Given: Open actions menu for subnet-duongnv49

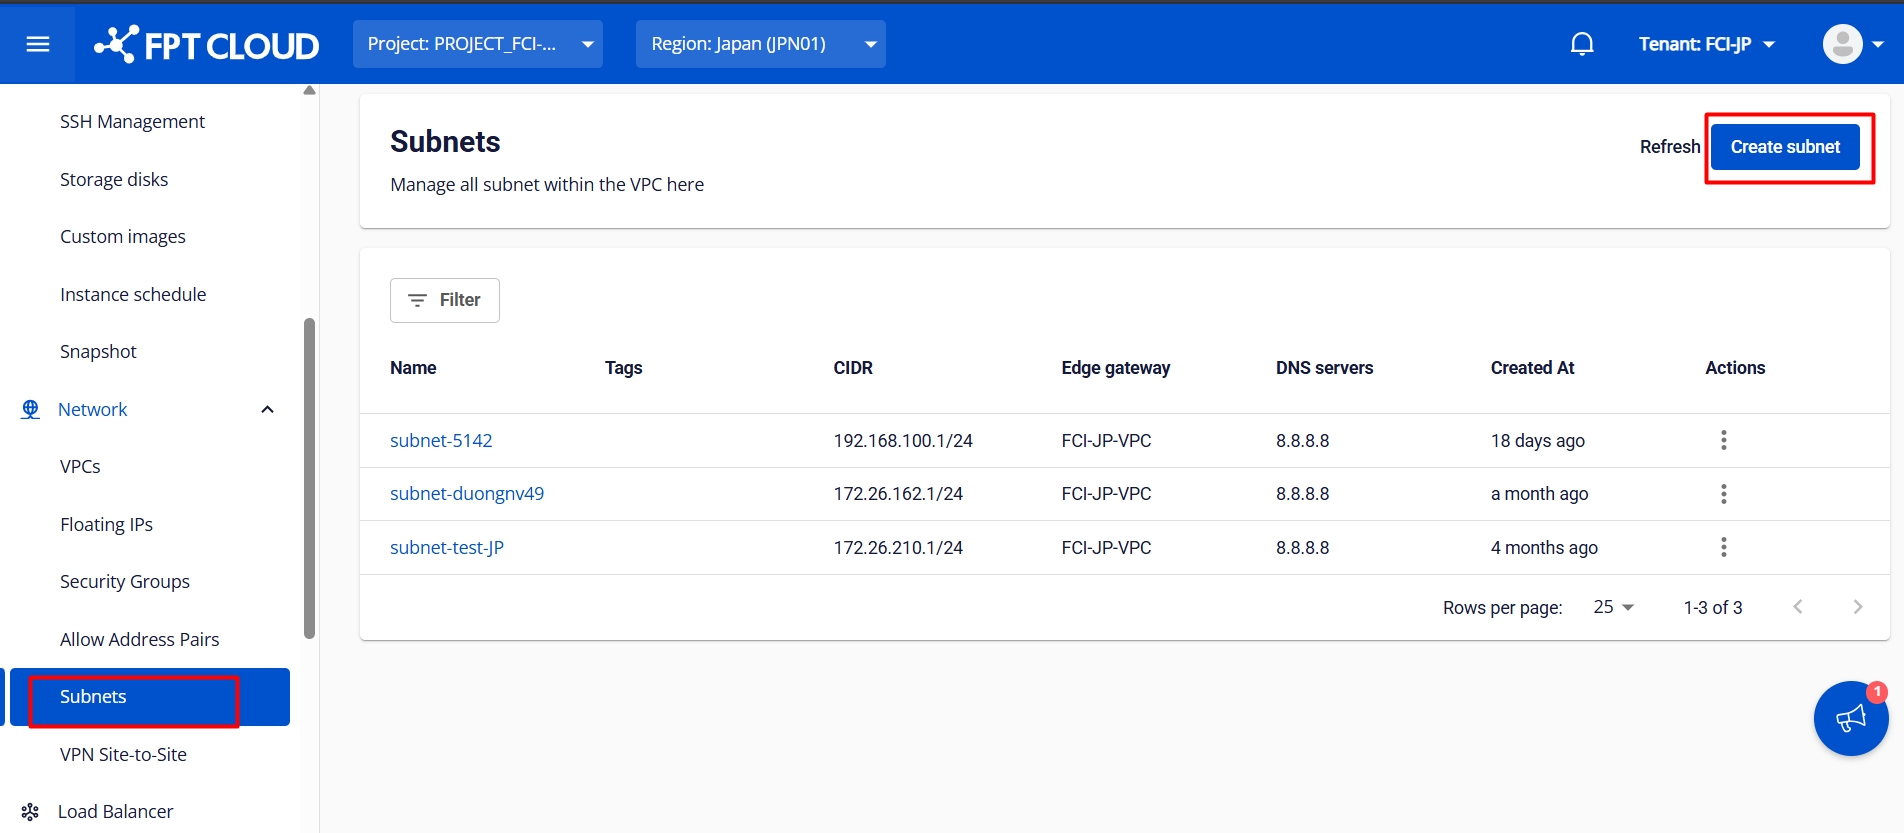Looking at the screenshot, I should click(x=1723, y=494).
